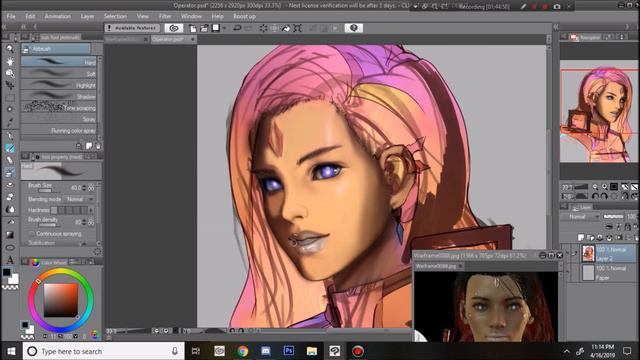Select Highlight airbrush sub tool
The height and width of the screenshot is (360, 640).
tap(59, 85)
